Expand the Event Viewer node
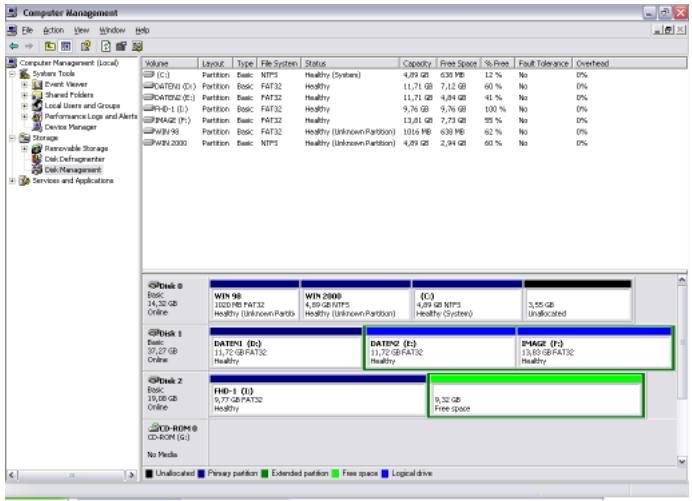Screen dimensions: 692x501 click(x=25, y=84)
